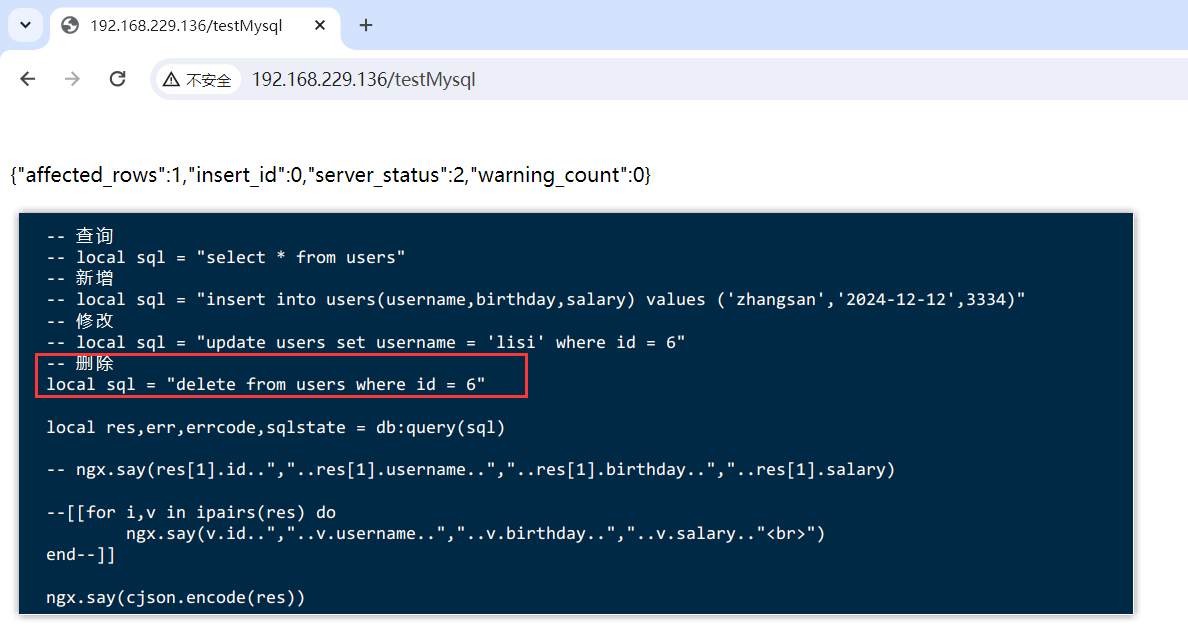Image resolution: width=1188 pixels, height=631 pixels.
Task: Select the 192.168.229.136/testMysql tab
Action: (x=195, y=26)
